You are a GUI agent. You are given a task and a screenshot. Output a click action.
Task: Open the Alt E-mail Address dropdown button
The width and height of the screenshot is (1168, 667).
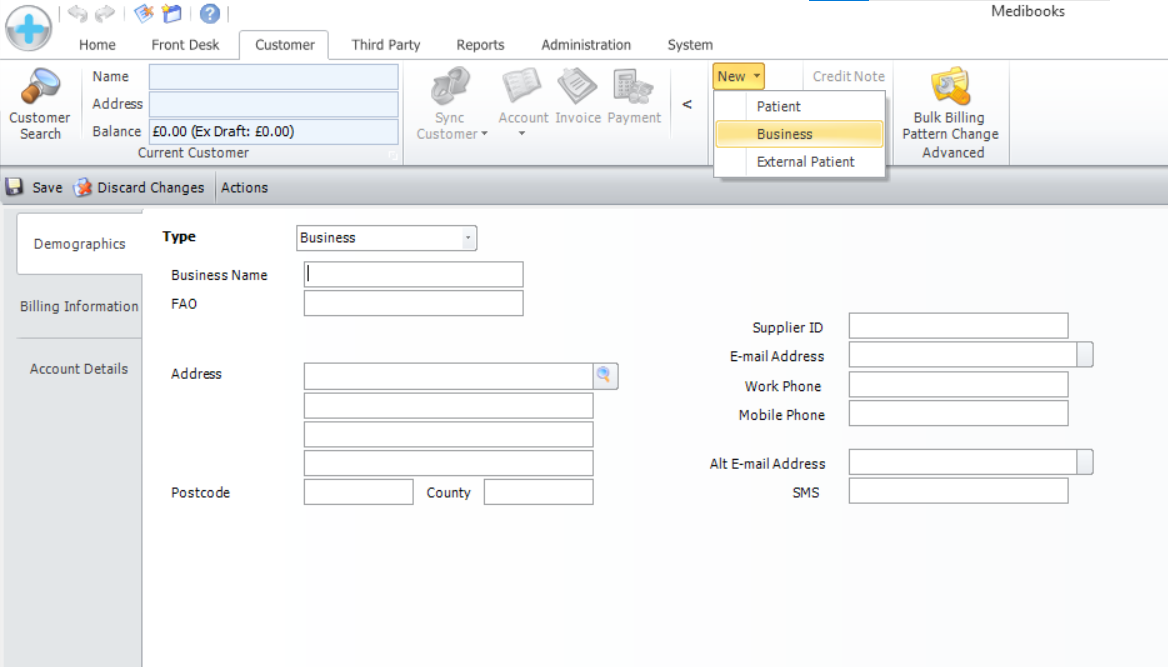[x=1084, y=462]
